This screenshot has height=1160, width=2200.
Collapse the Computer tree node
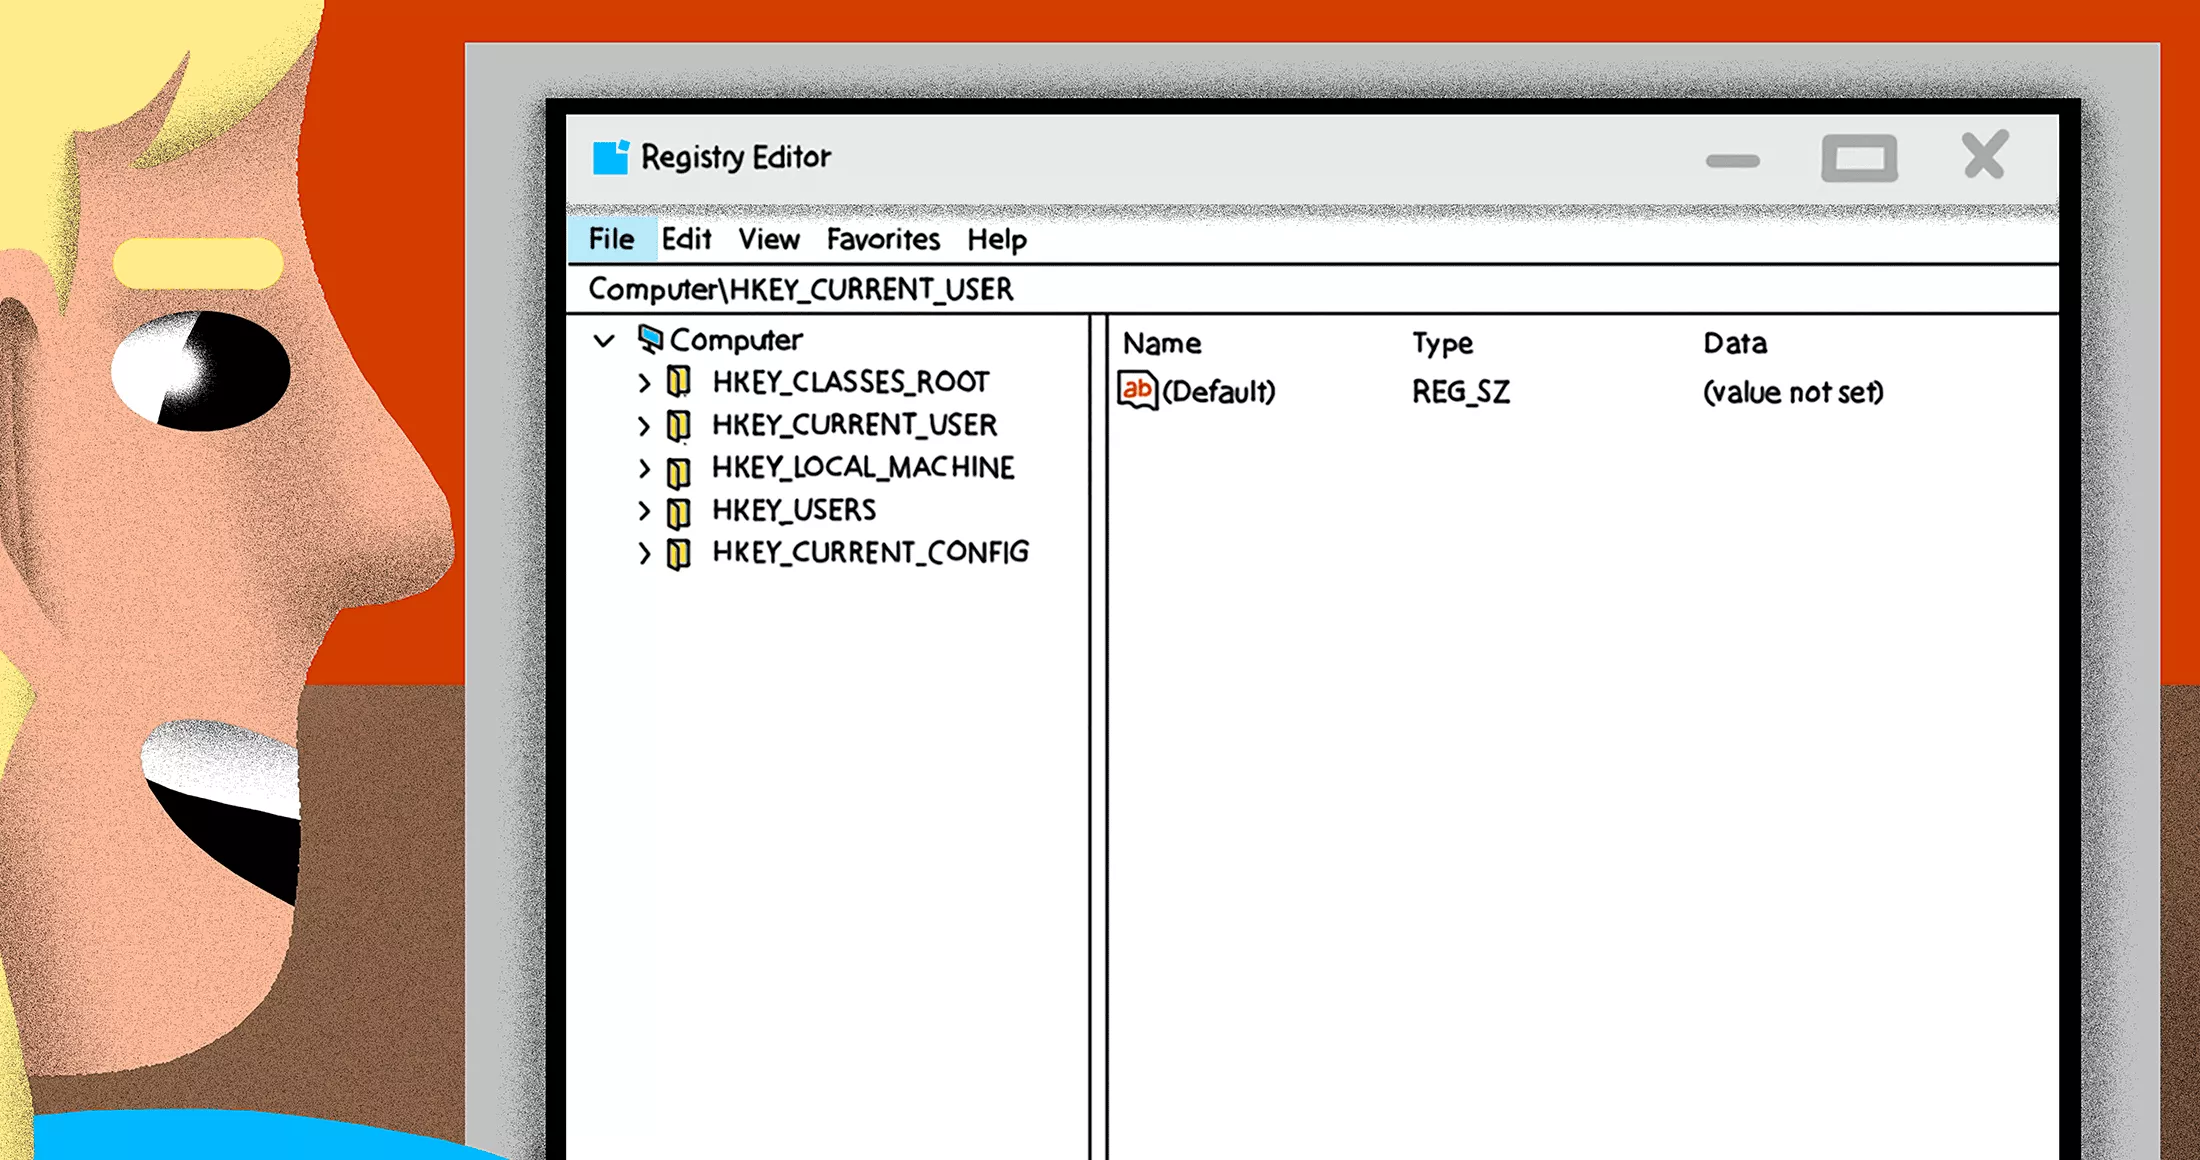pos(604,341)
